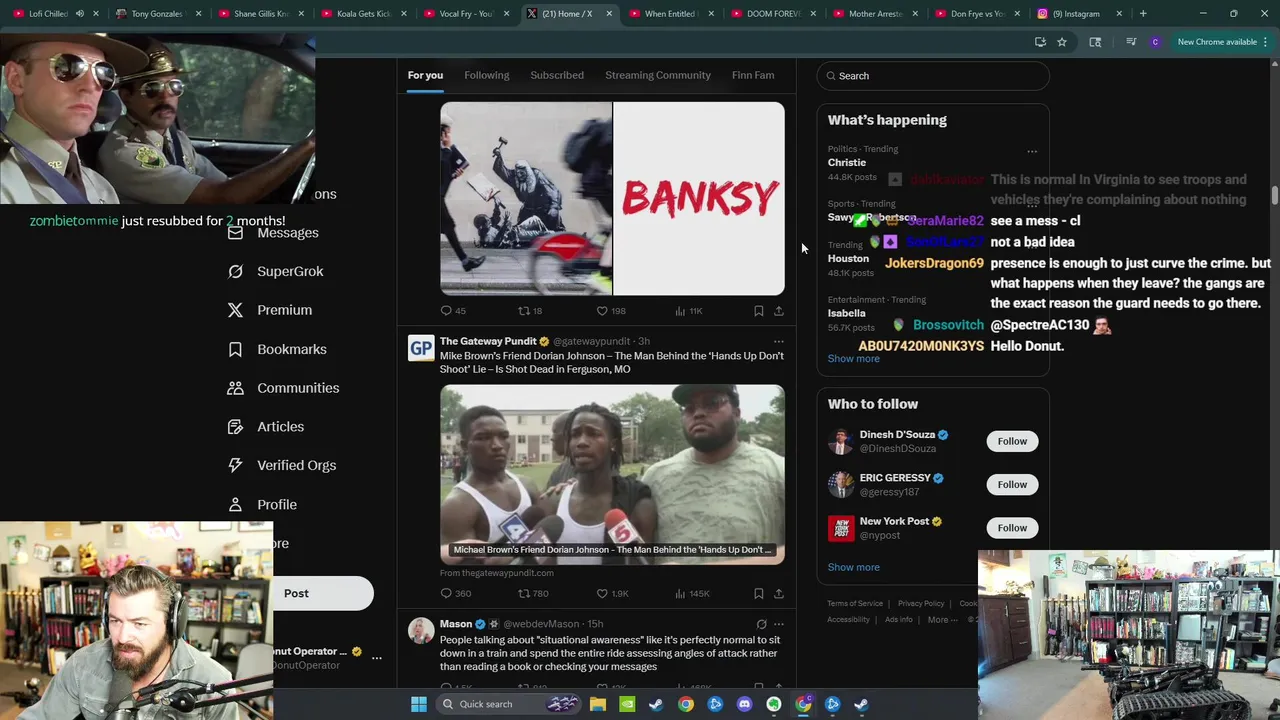This screenshot has width=1280, height=720.
Task: Expand the footer More menu
Action: pyautogui.click(x=942, y=620)
